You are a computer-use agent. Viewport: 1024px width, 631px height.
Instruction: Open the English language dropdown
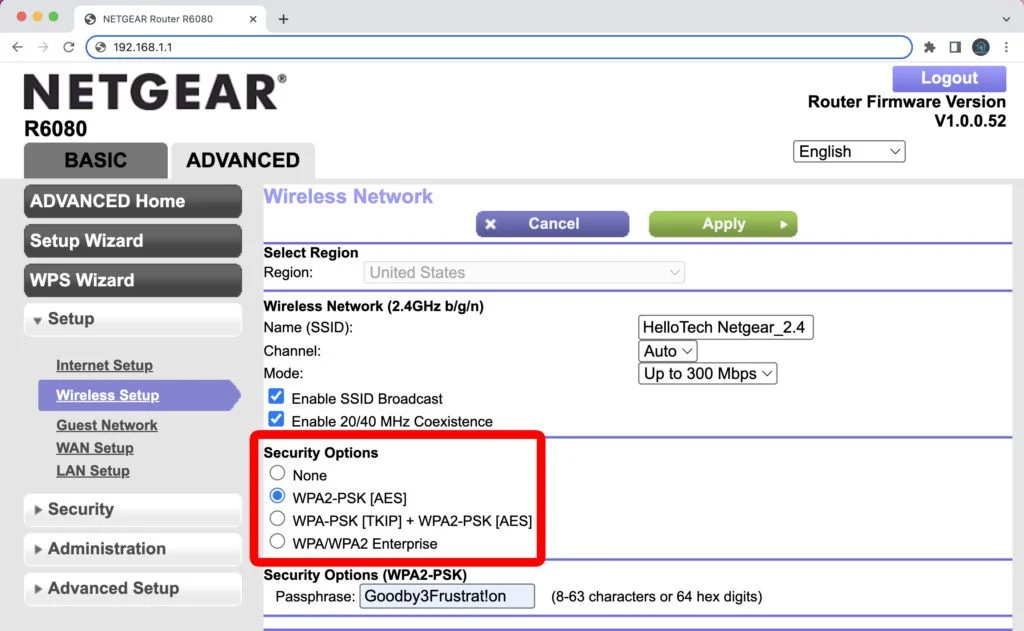point(849,151)
